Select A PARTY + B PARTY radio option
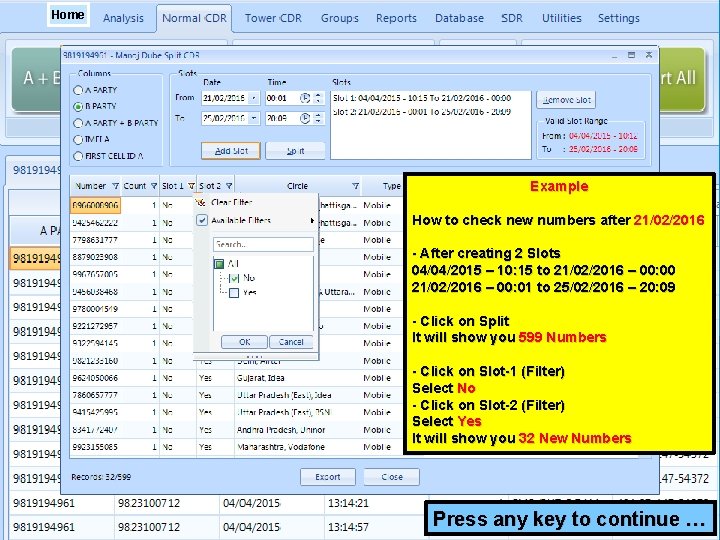The image size is (720, 540). coord(78,123)
